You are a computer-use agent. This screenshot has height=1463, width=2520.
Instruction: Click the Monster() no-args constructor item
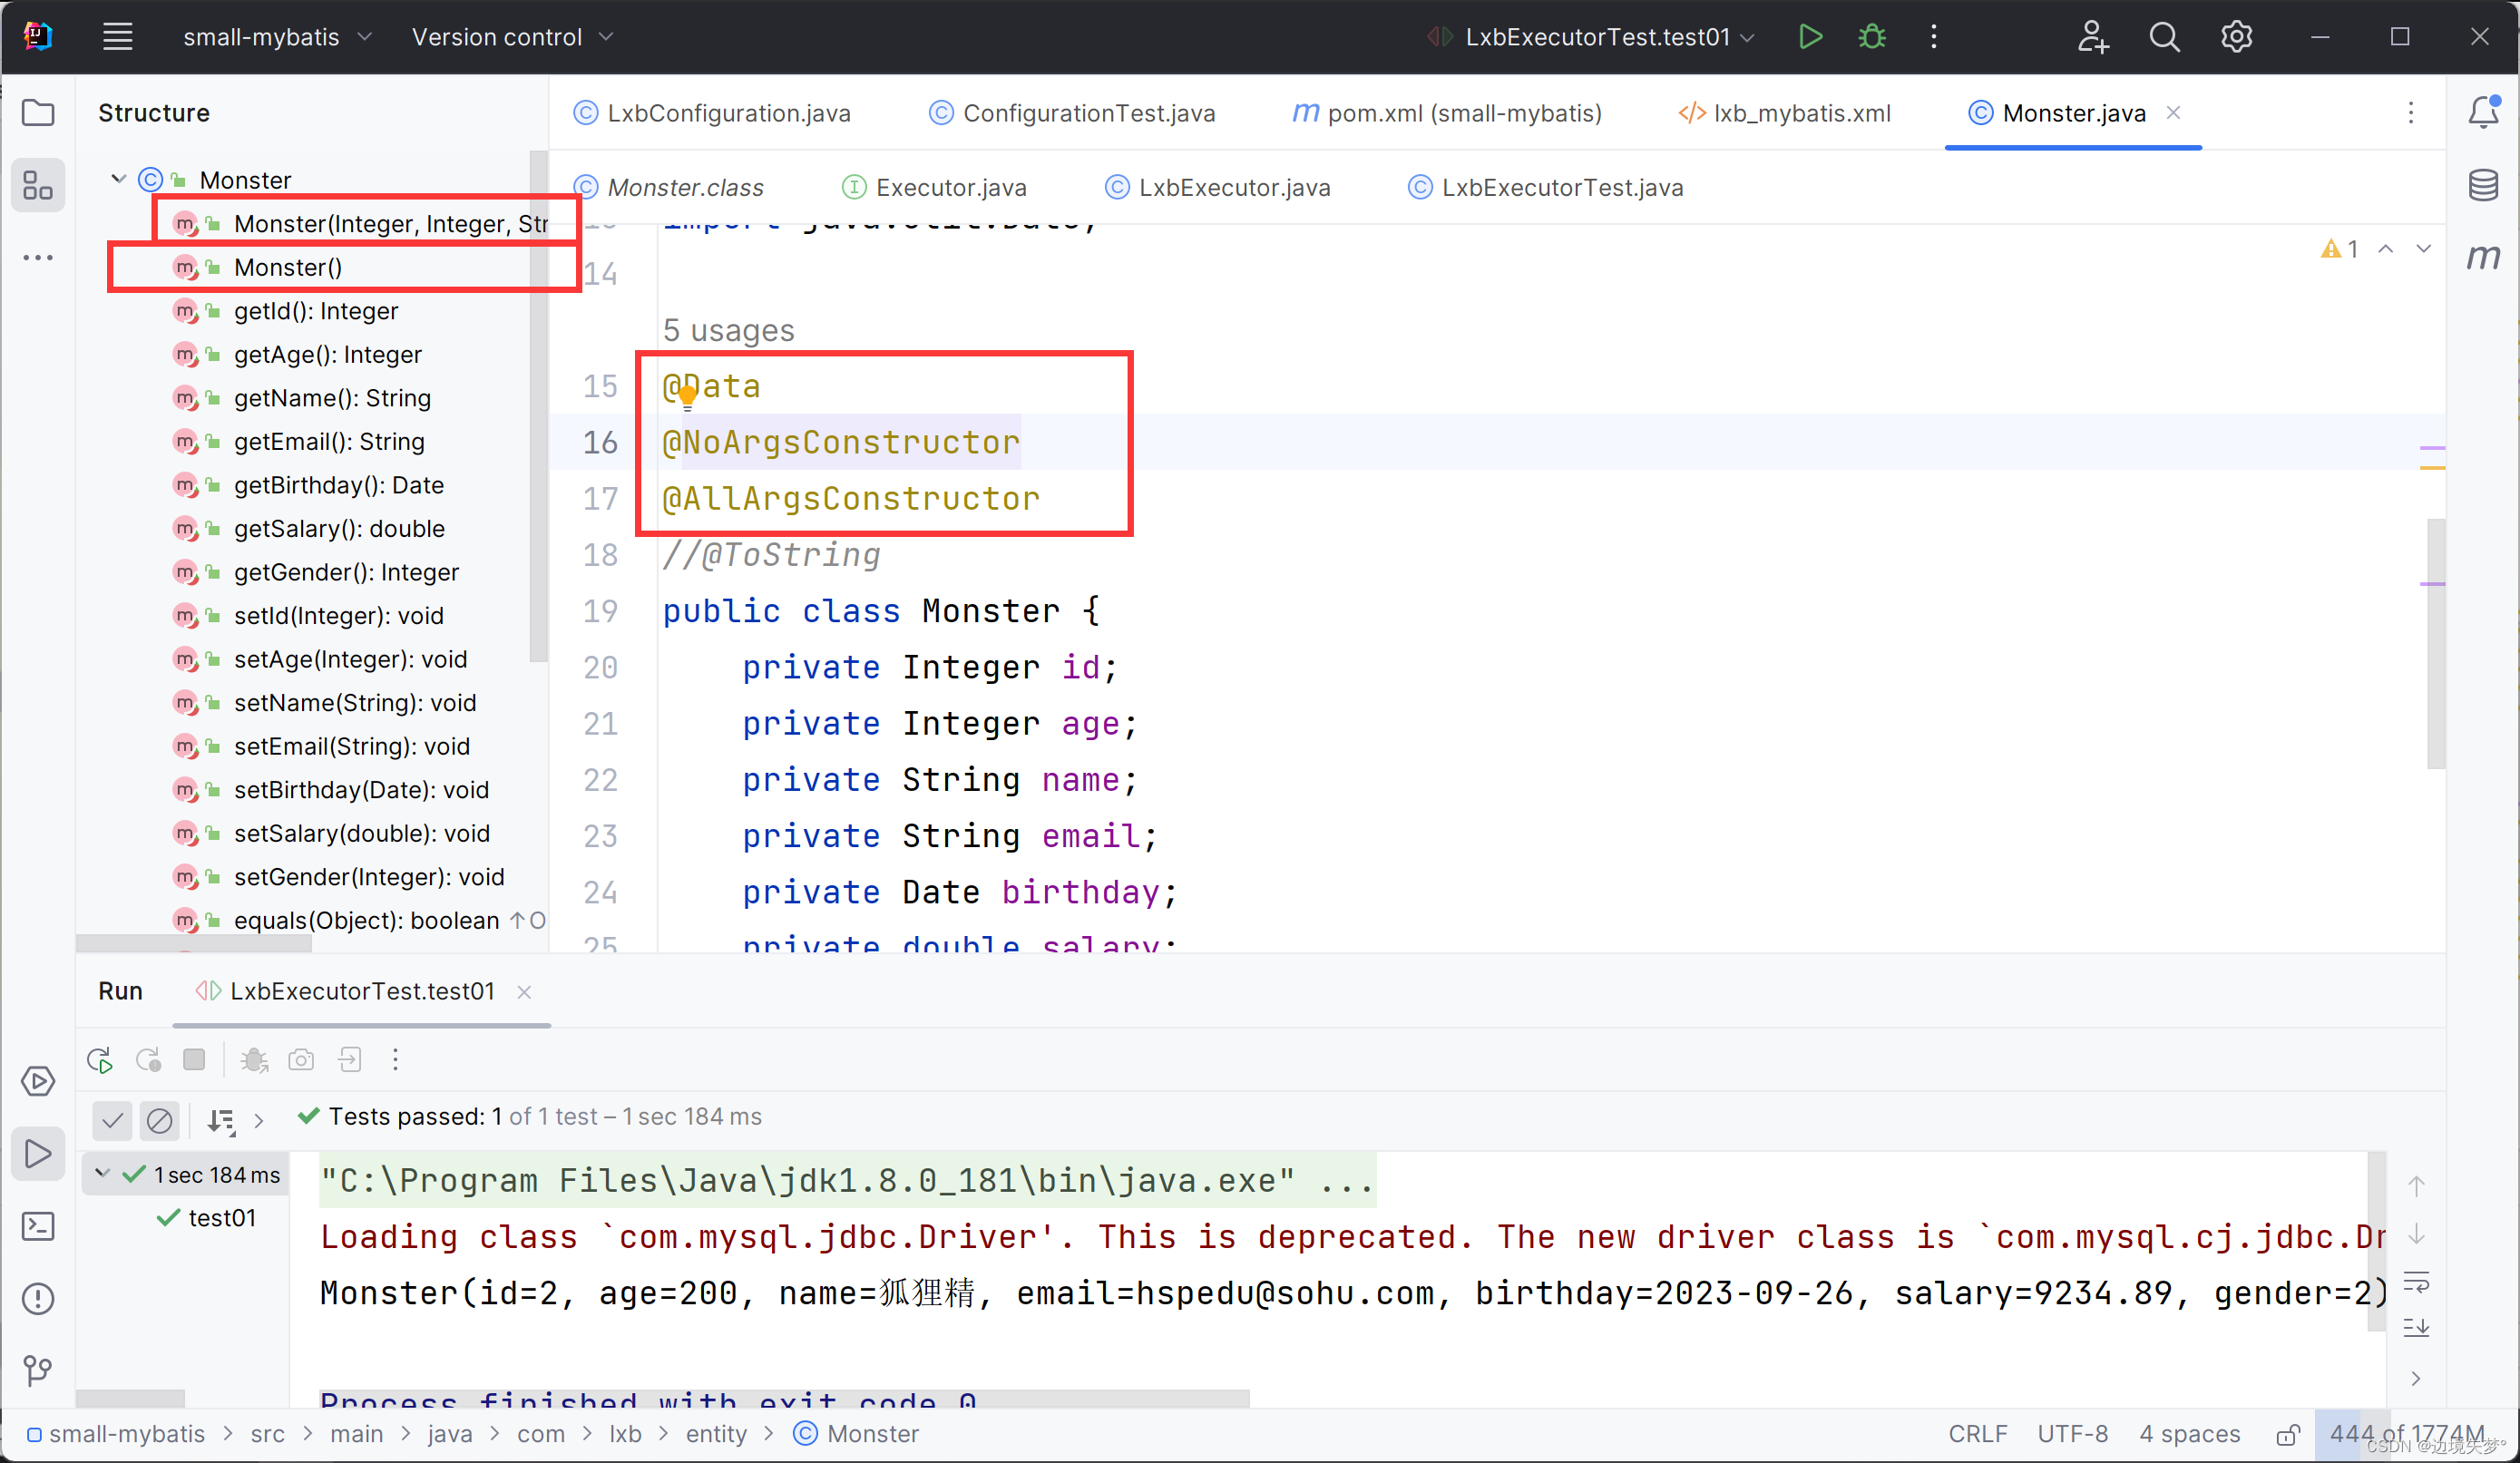pos(286,267)
